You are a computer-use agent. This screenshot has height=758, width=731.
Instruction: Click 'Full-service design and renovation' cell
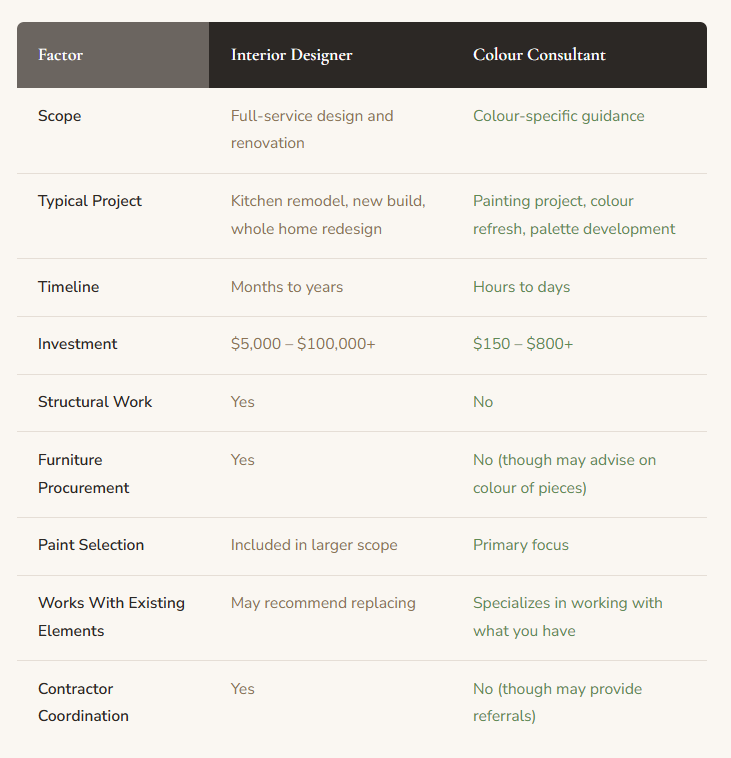(x=312, y=130)
